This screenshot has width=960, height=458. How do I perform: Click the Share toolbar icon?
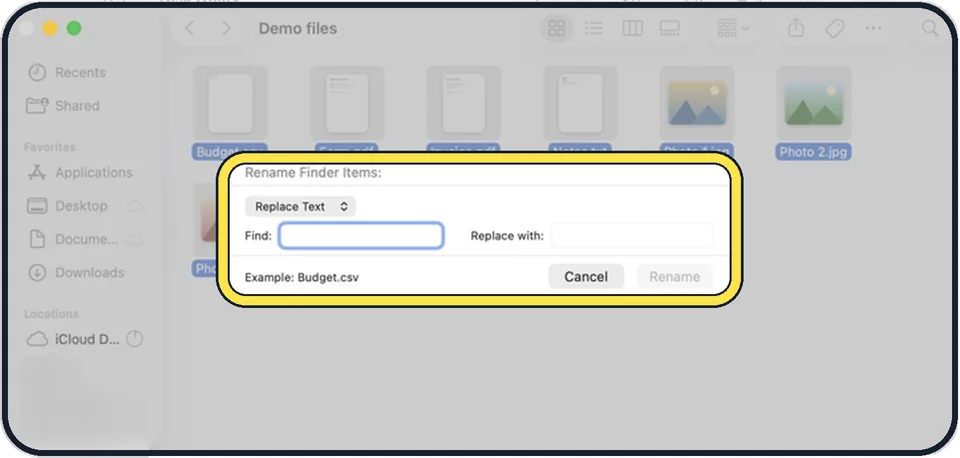(795, 28)
